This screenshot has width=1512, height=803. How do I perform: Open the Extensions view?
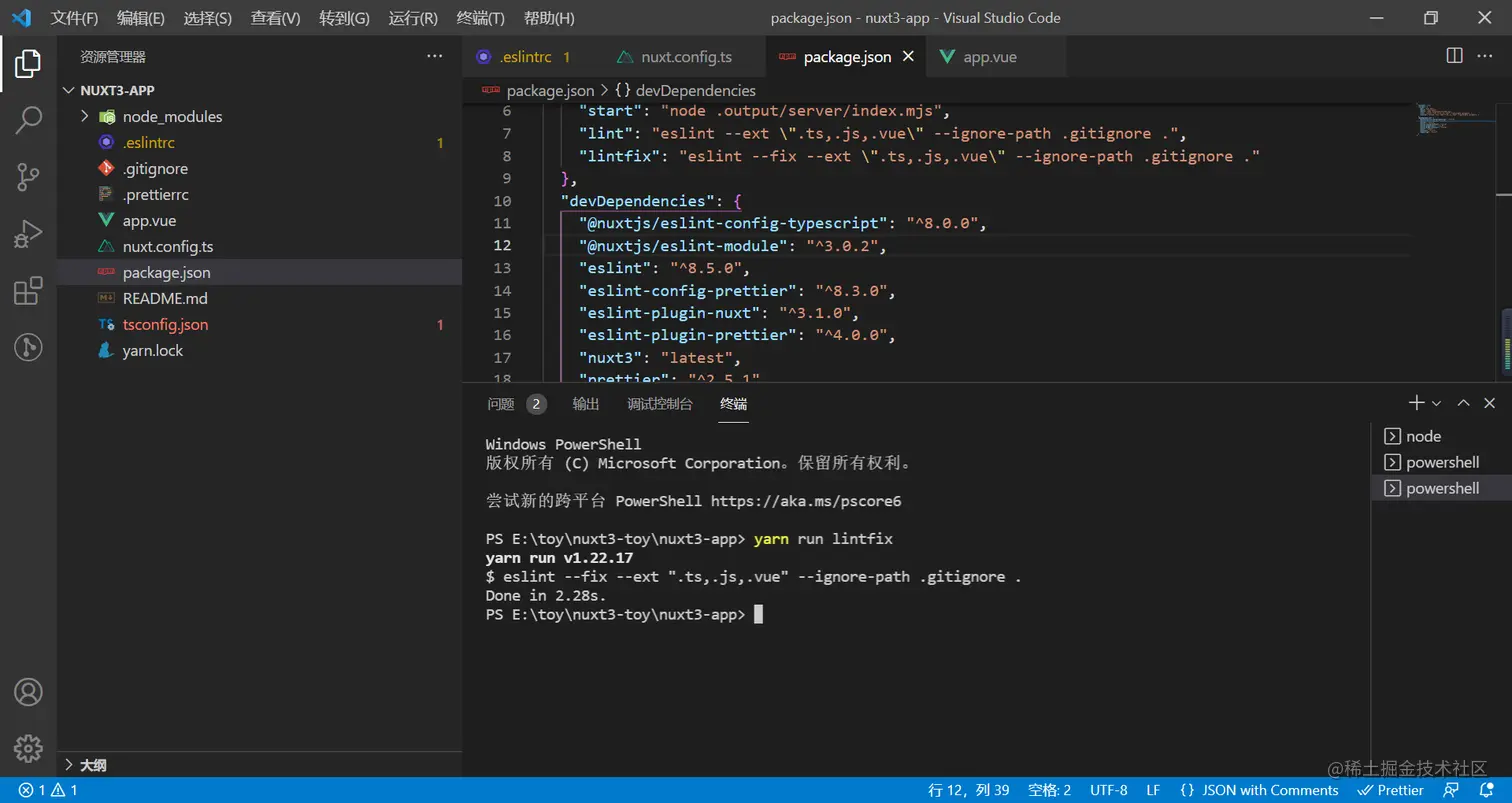tap(28, 291)
